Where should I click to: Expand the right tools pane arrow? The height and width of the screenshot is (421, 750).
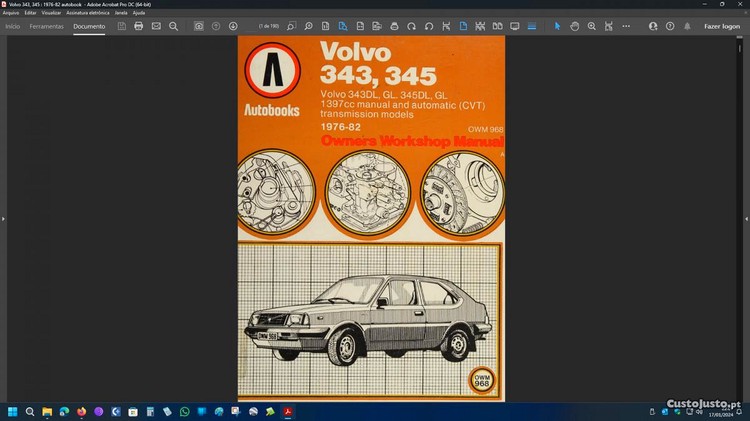[746, 218]
